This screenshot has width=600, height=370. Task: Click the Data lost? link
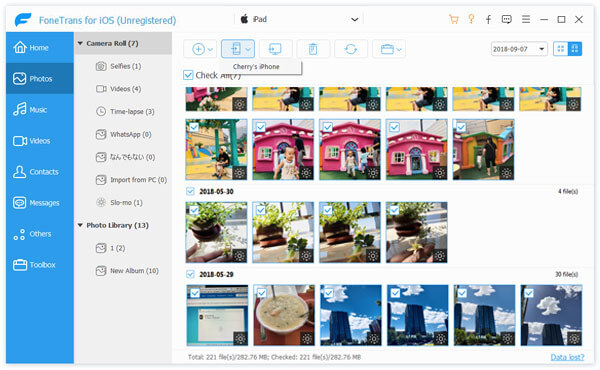point(567,357)
